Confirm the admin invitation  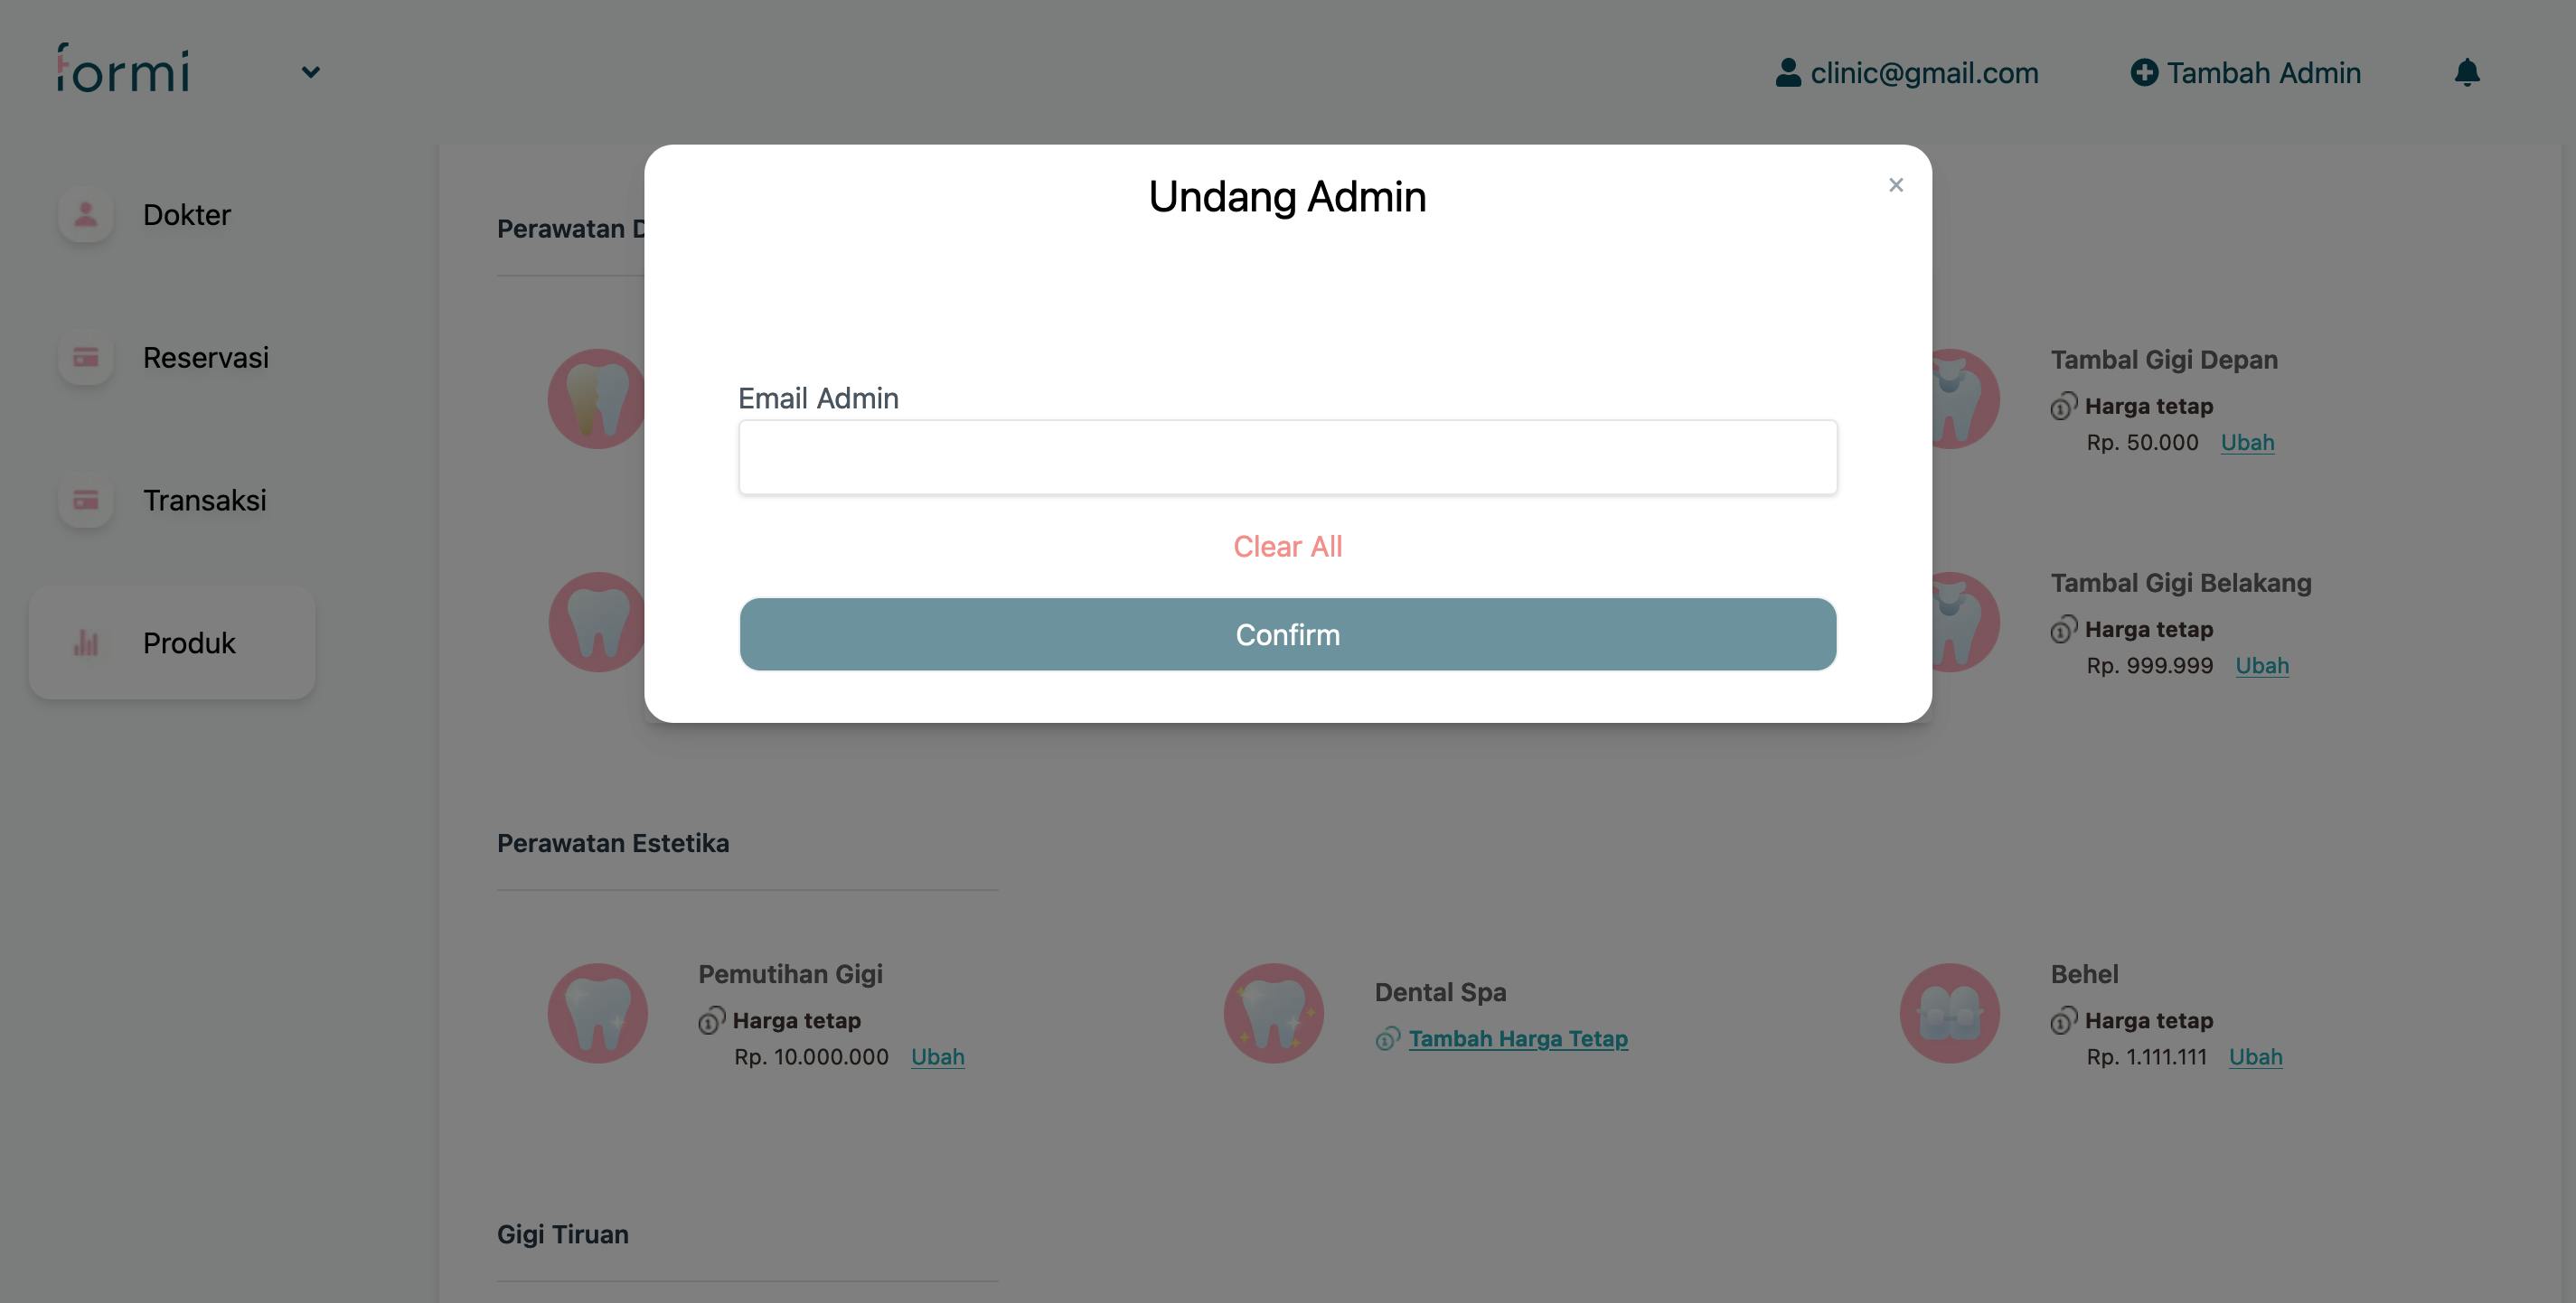pos(1288,634)
